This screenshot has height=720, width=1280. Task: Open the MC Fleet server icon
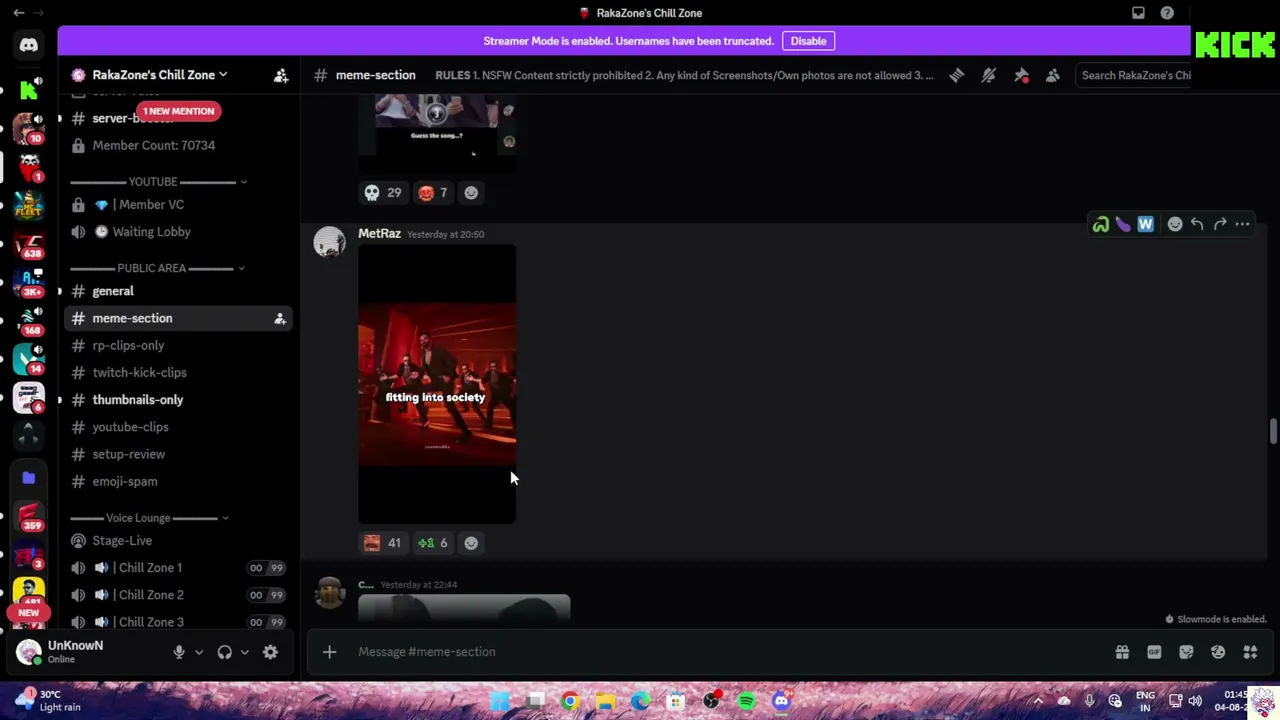pyautogui.click(x=28, y=205)
